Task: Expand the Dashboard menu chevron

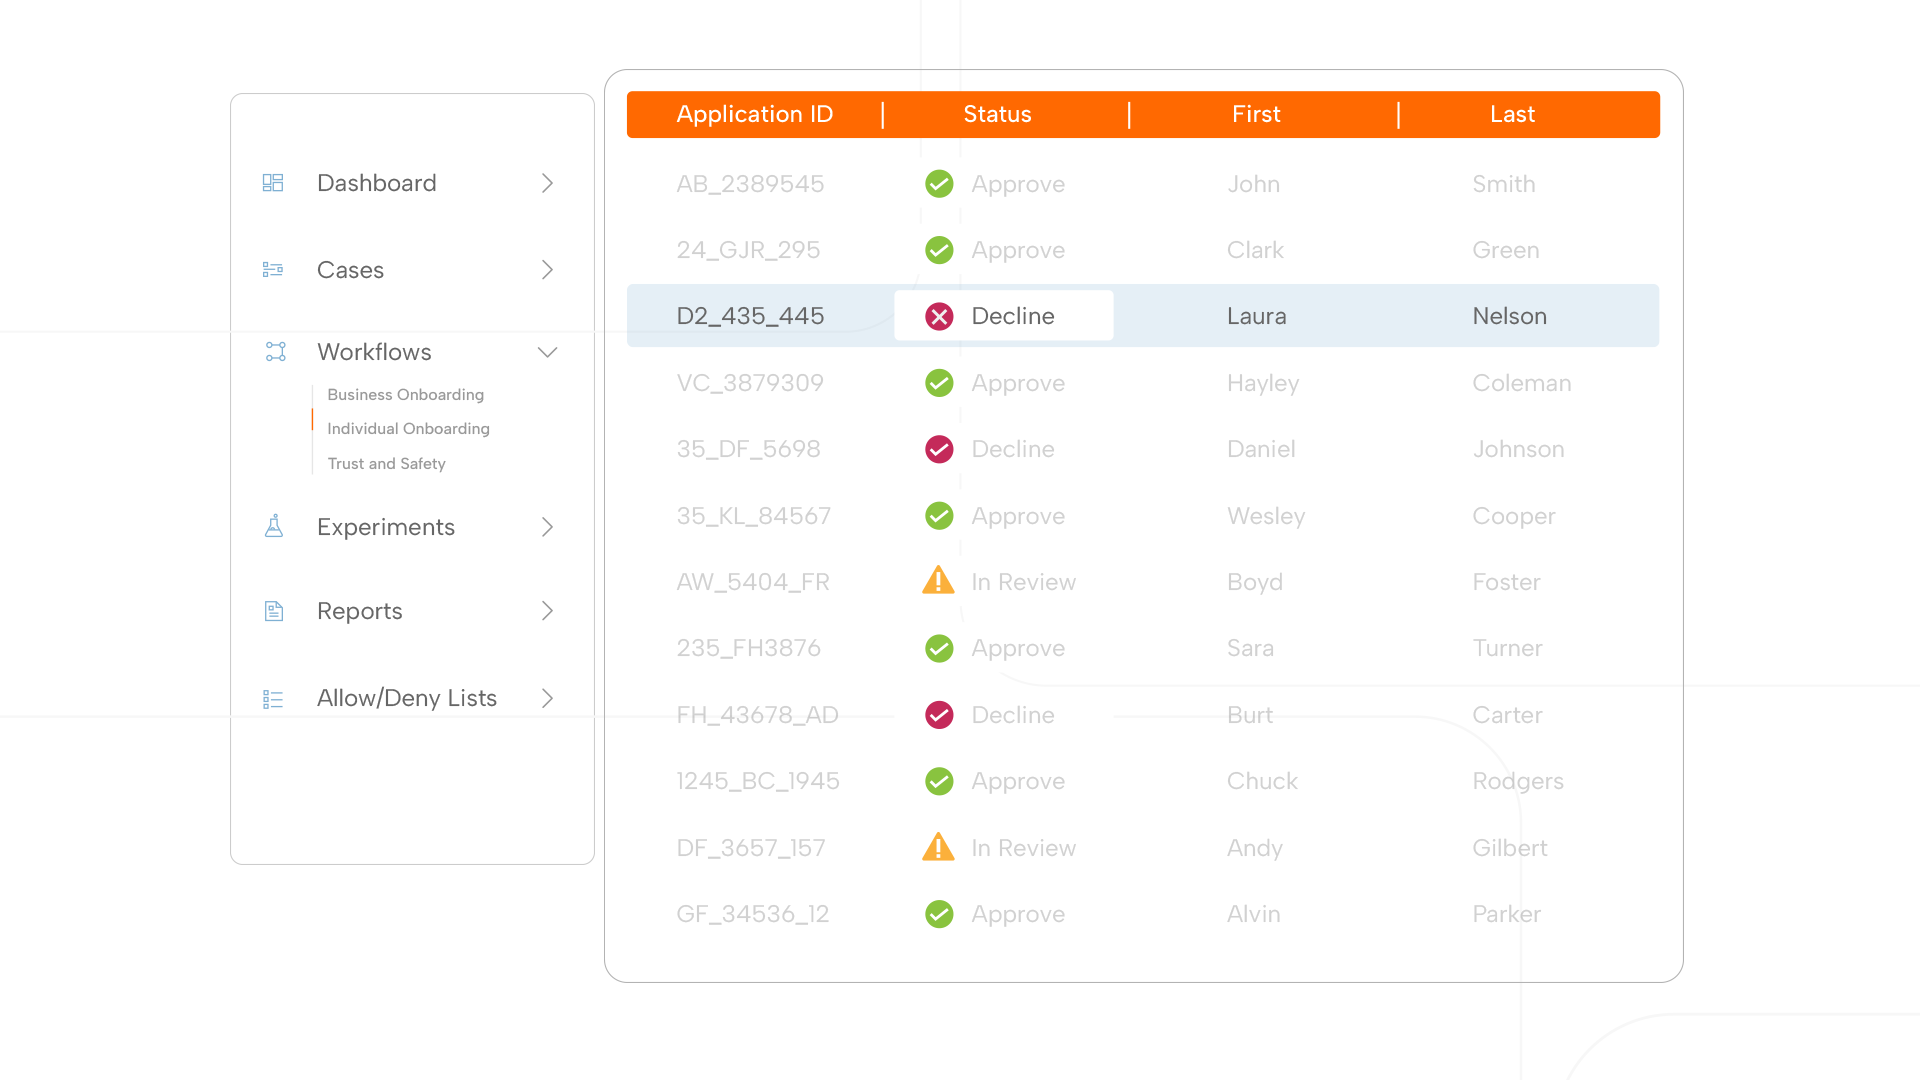Action: coord(547,183)
